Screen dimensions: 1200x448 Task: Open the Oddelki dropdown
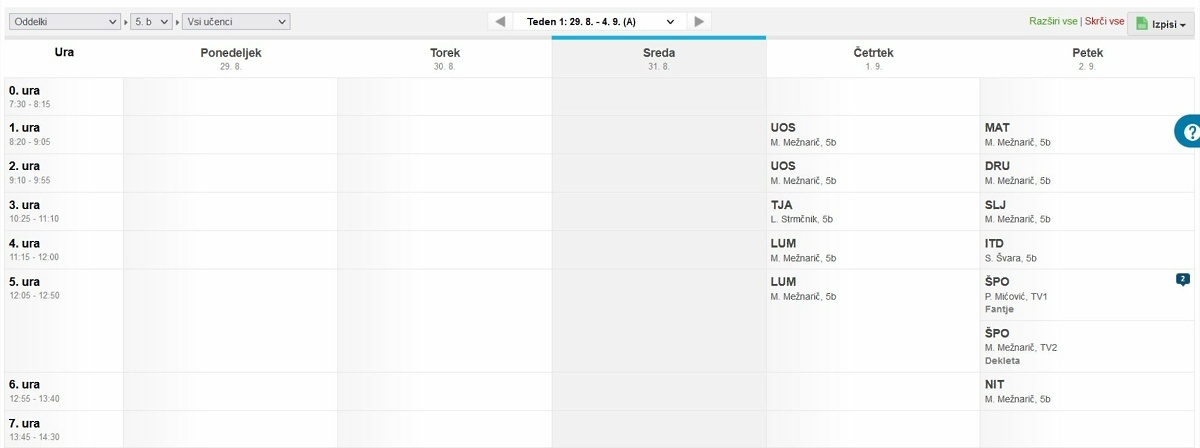[x=65, y=21]
